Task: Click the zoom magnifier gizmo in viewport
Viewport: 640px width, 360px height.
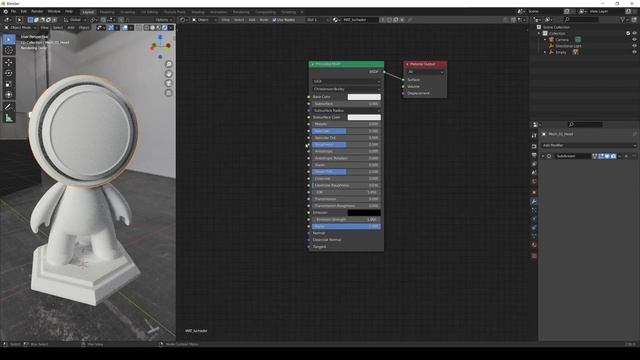Action: coord(169,64)
